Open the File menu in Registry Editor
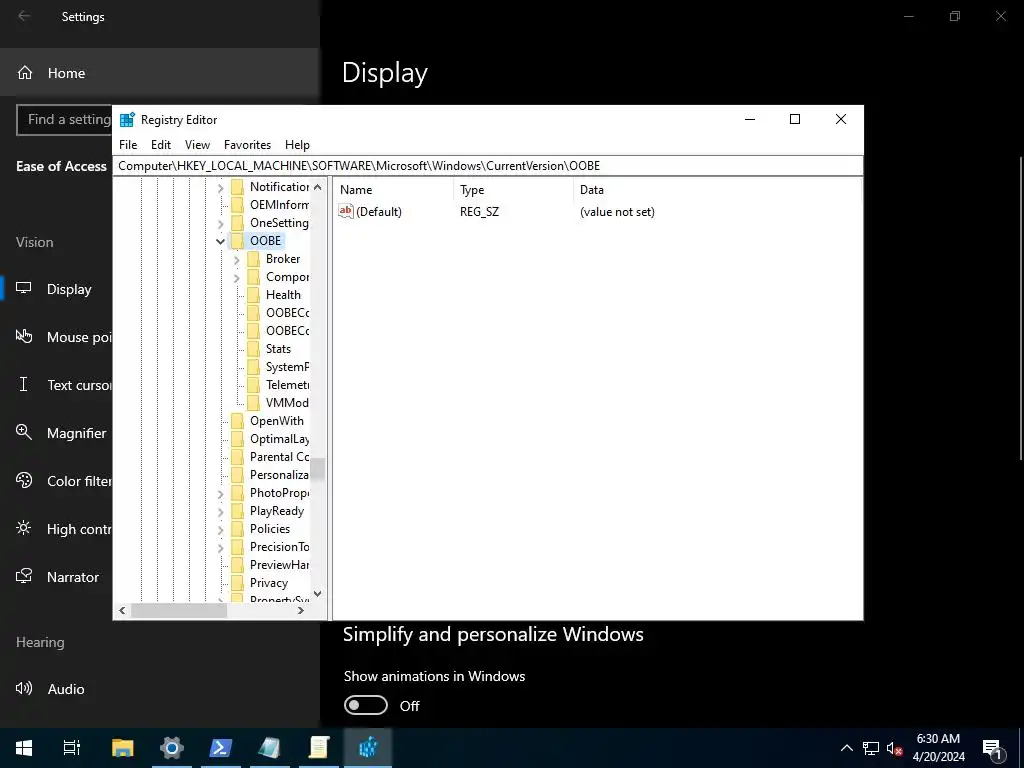Image resolution: width=1024 pixels, height=768 pixels. [128, 145]
